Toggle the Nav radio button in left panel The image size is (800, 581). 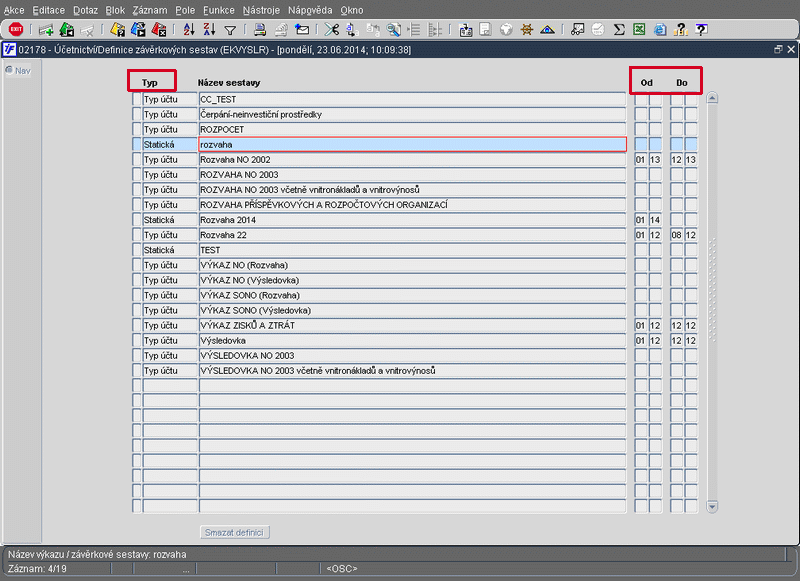9,70
